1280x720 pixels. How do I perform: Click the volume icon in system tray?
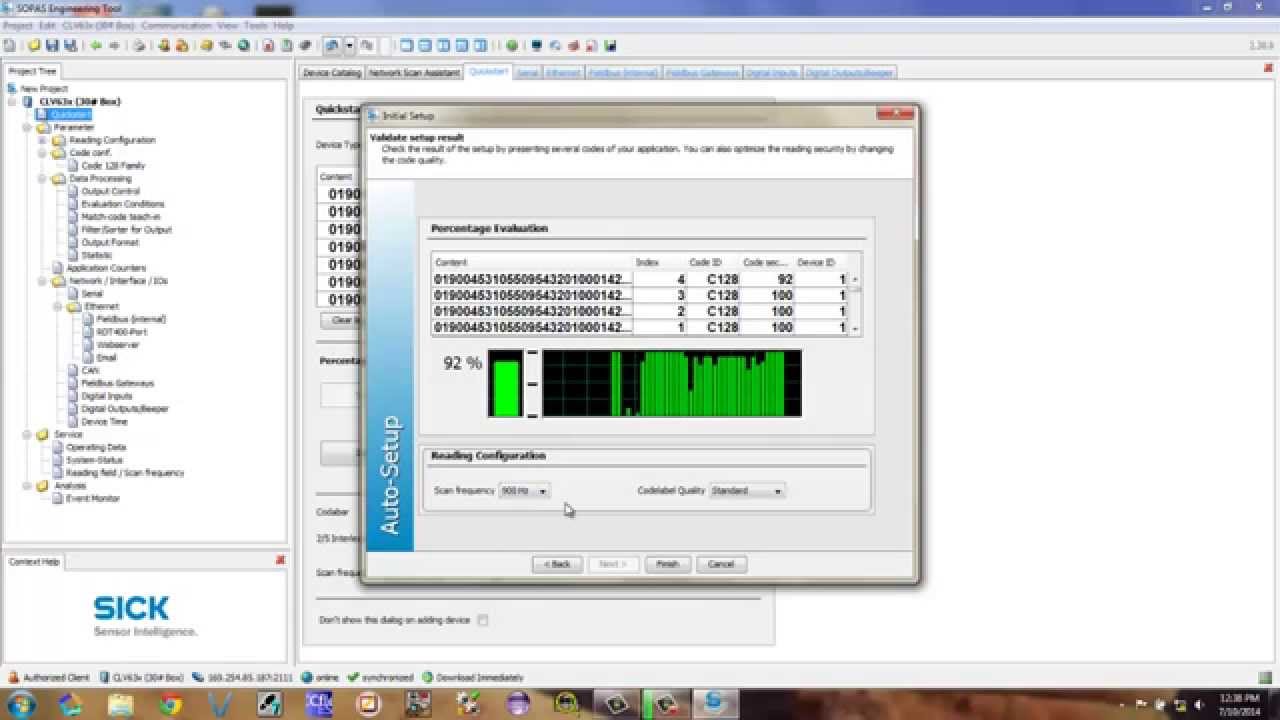[1199, 705]
